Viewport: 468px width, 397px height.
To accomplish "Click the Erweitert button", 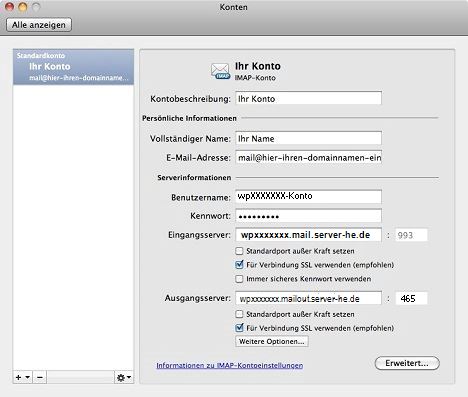I will pos(407,363).
